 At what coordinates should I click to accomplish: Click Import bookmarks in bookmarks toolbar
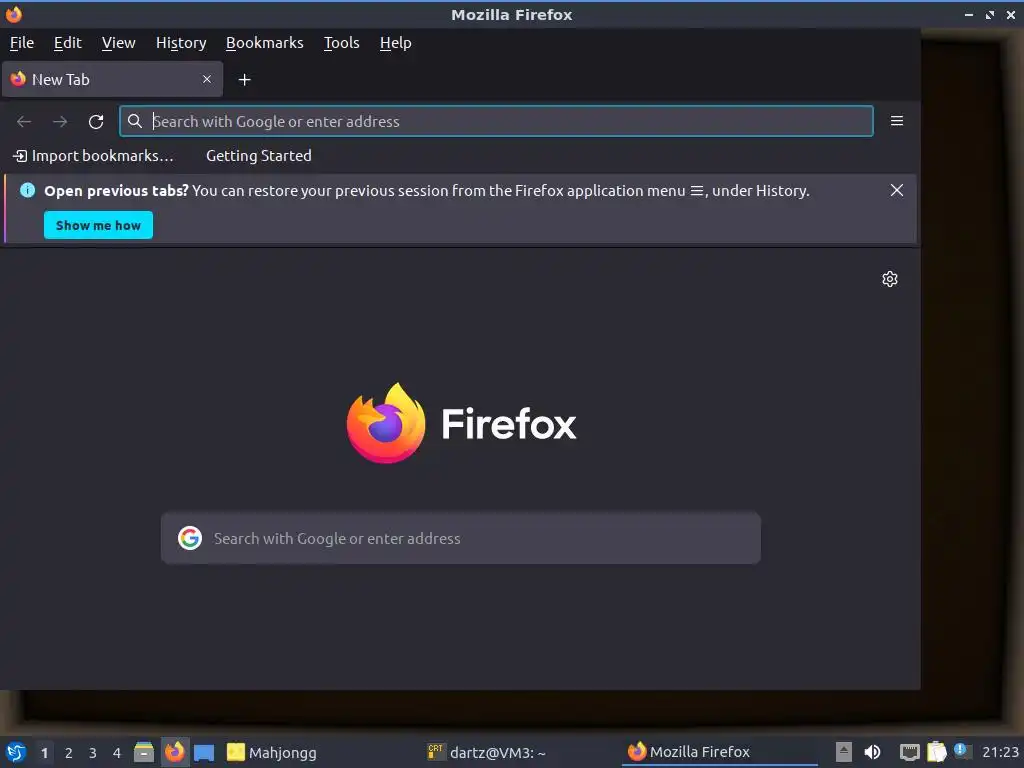(x=93, y=156)
